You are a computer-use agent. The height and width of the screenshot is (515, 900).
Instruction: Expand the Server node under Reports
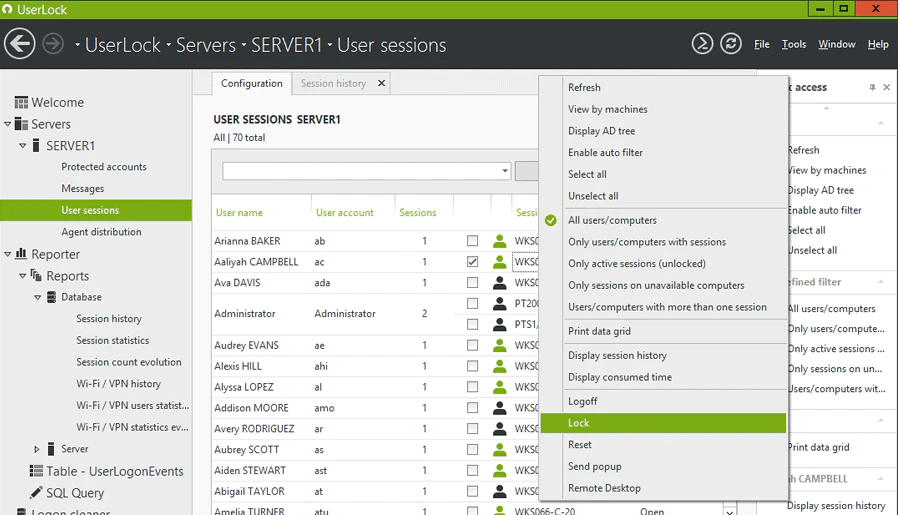37,449
